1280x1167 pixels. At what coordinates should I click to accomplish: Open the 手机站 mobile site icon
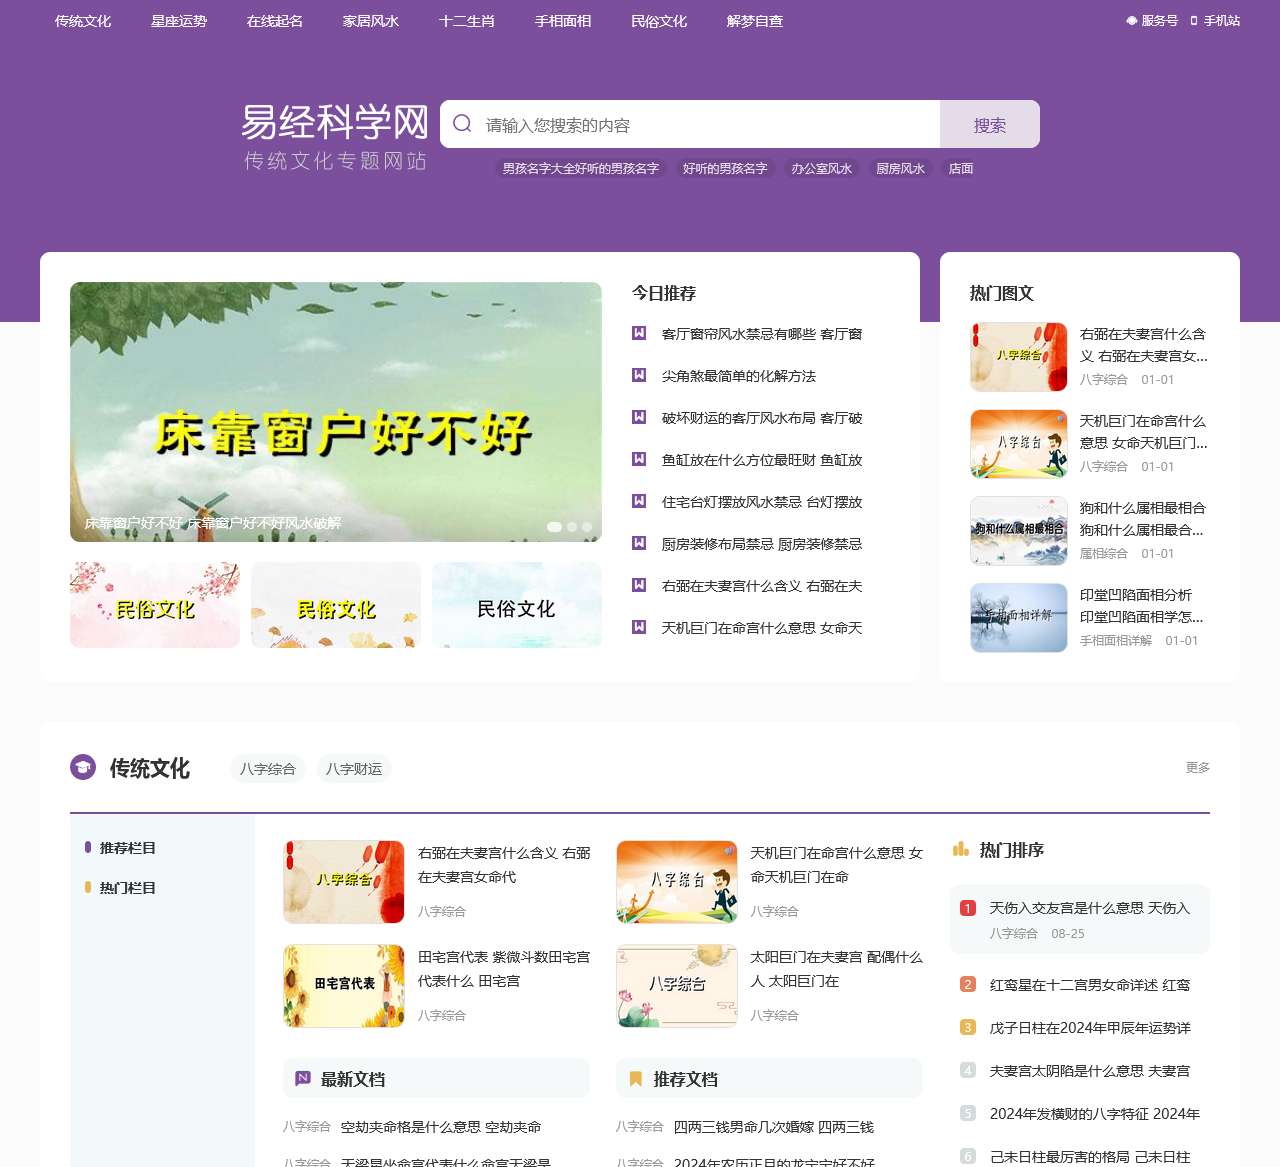coord(1194,21)
